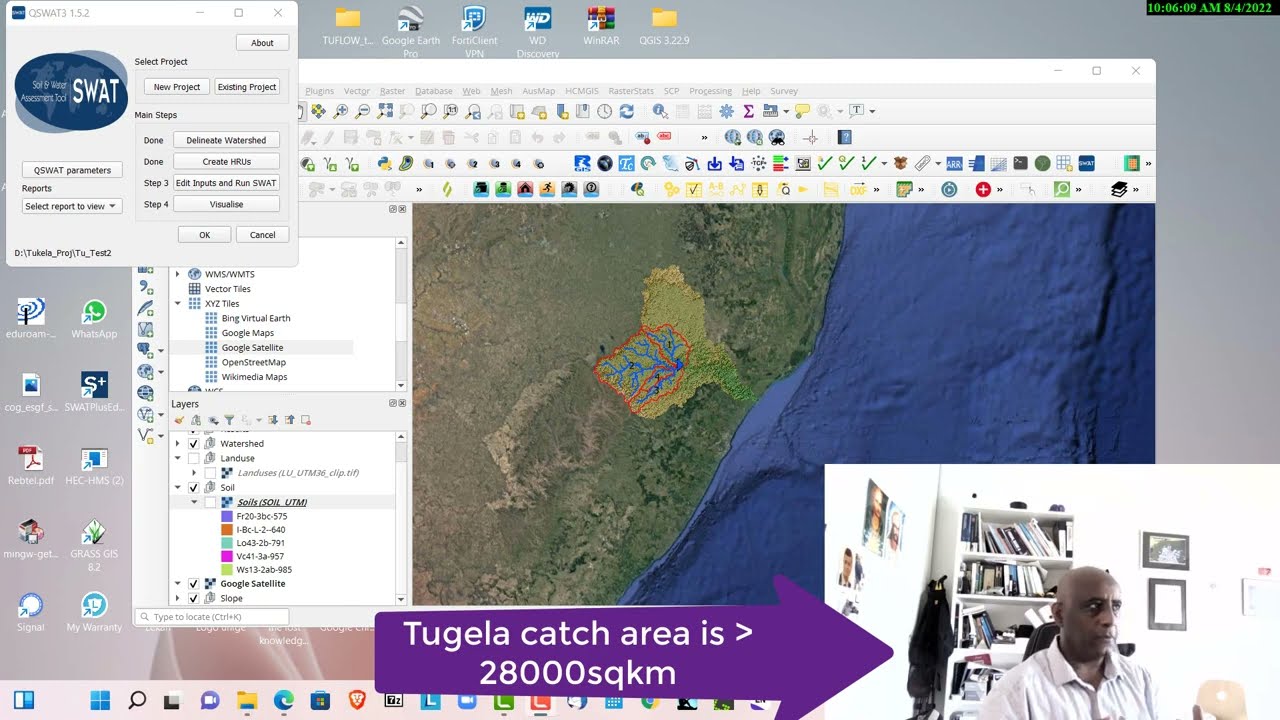Open the HCMGIS menu

582,91
